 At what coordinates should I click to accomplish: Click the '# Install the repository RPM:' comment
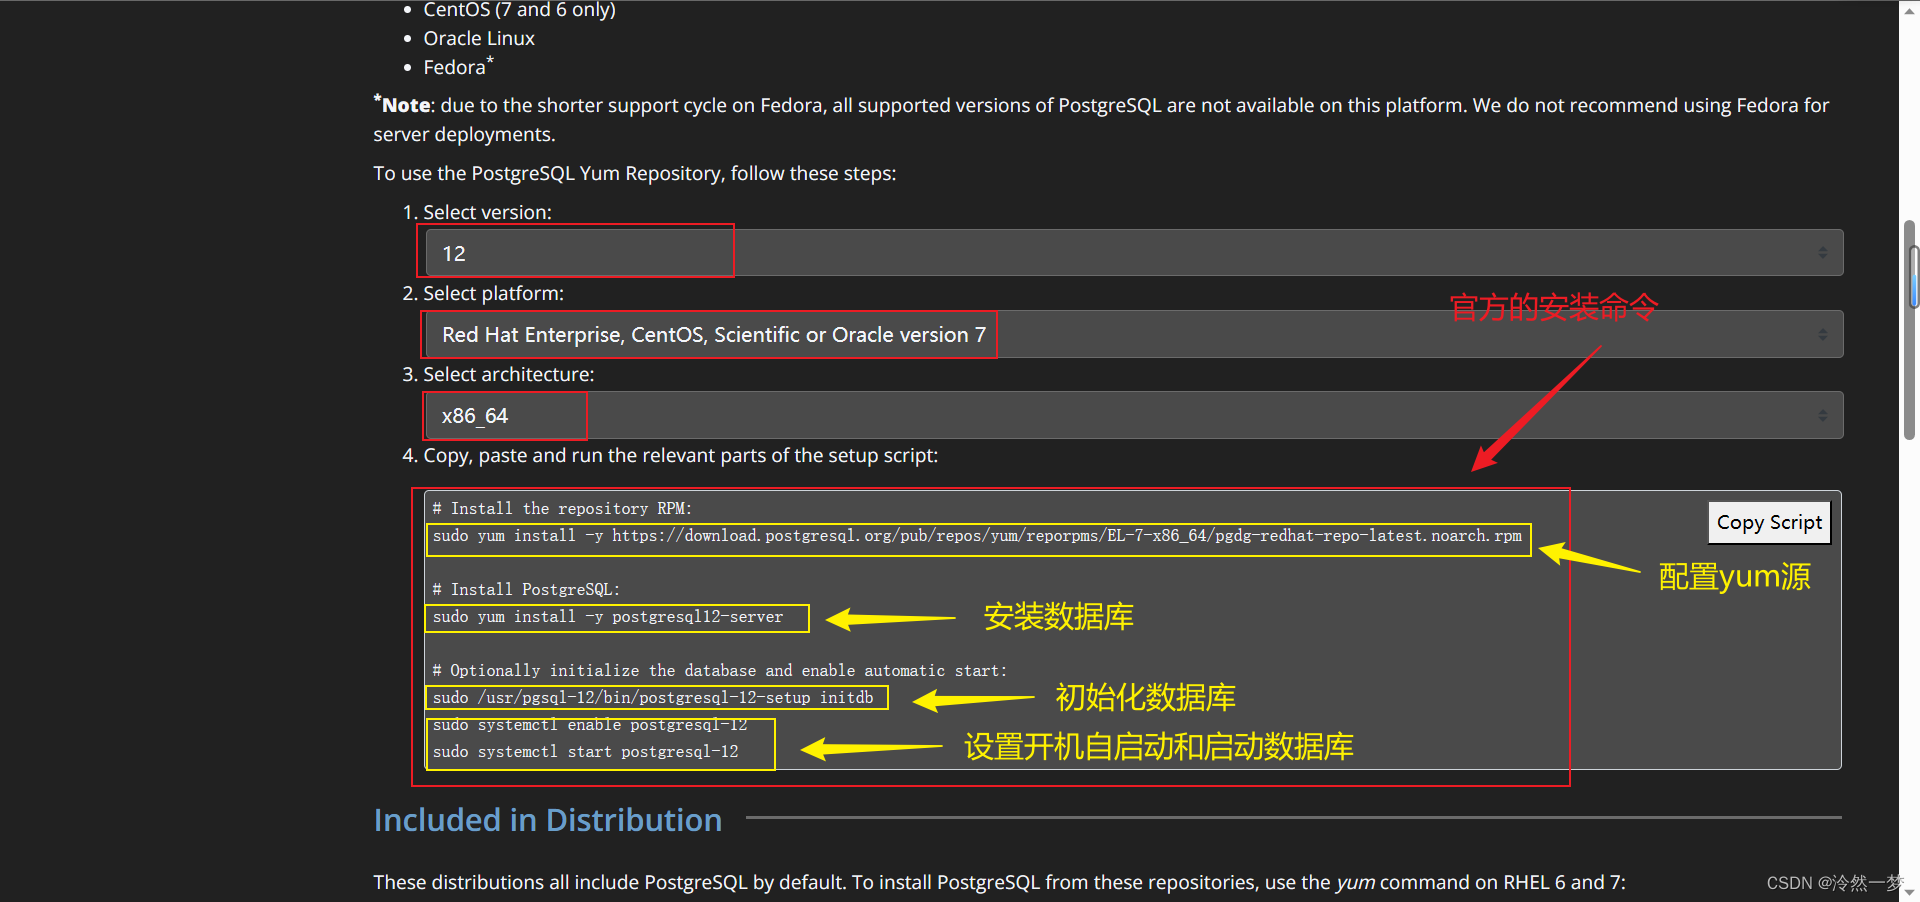(562, 509)
